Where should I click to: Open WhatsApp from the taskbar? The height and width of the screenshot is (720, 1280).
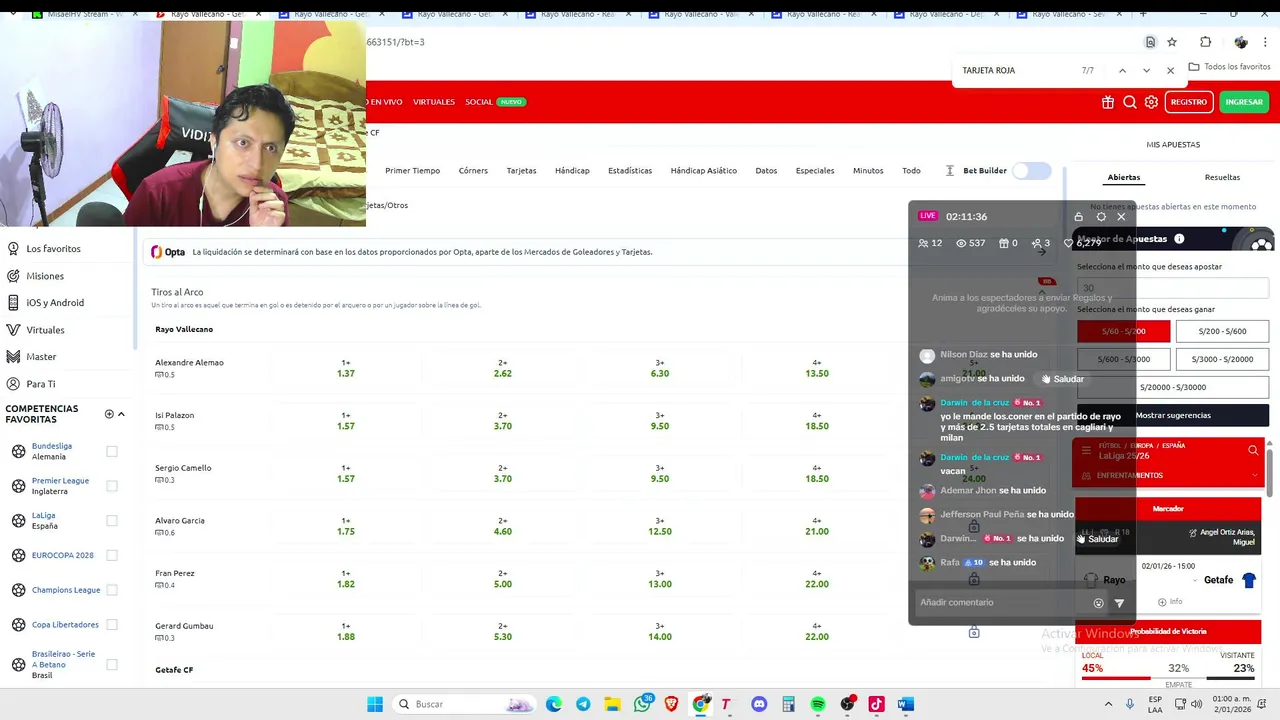(x=642, y=704)
